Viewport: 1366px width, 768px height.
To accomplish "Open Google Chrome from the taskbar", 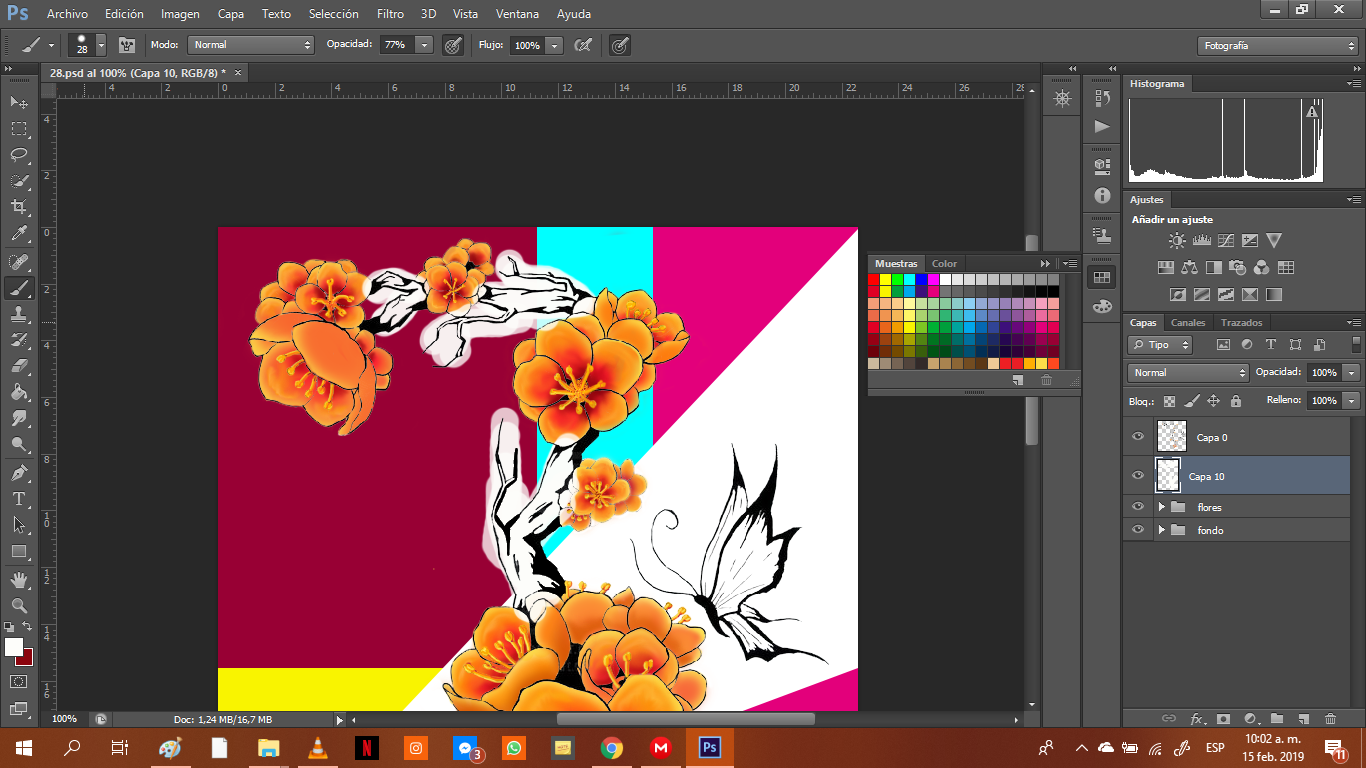I will [x=612, y=747].
